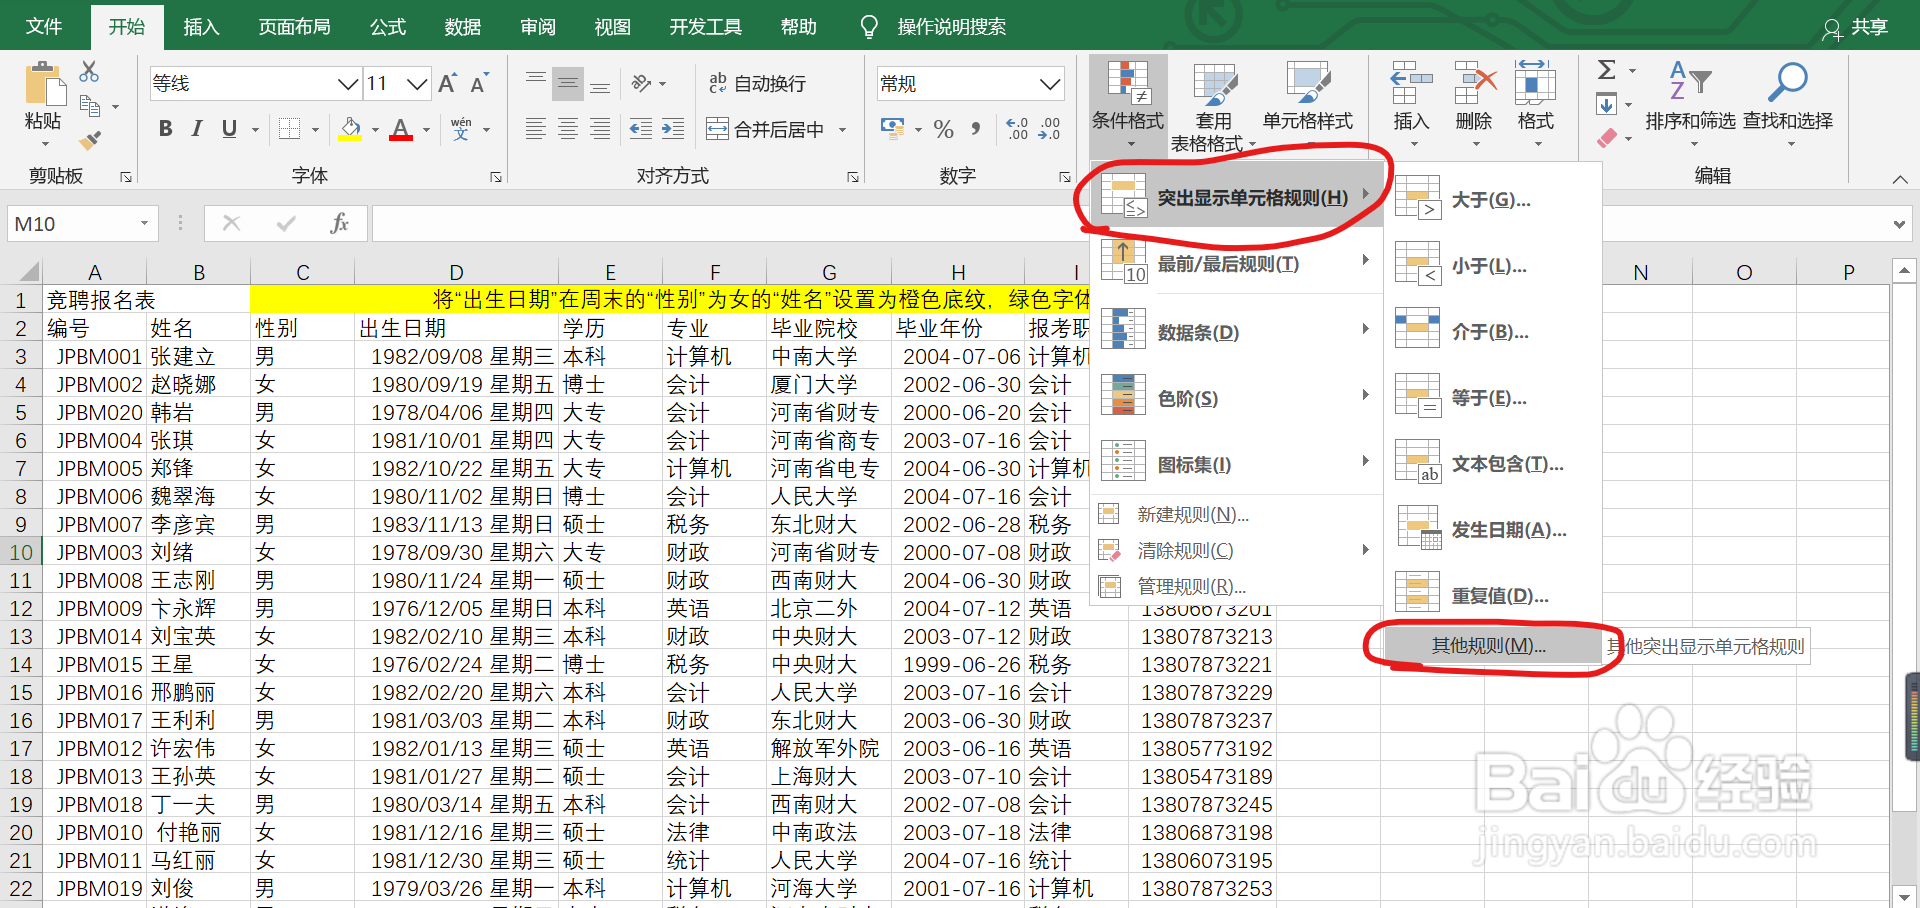Toggle italic formatting
This screenshot has height=908, width=1920.
(x=197, y=129)
